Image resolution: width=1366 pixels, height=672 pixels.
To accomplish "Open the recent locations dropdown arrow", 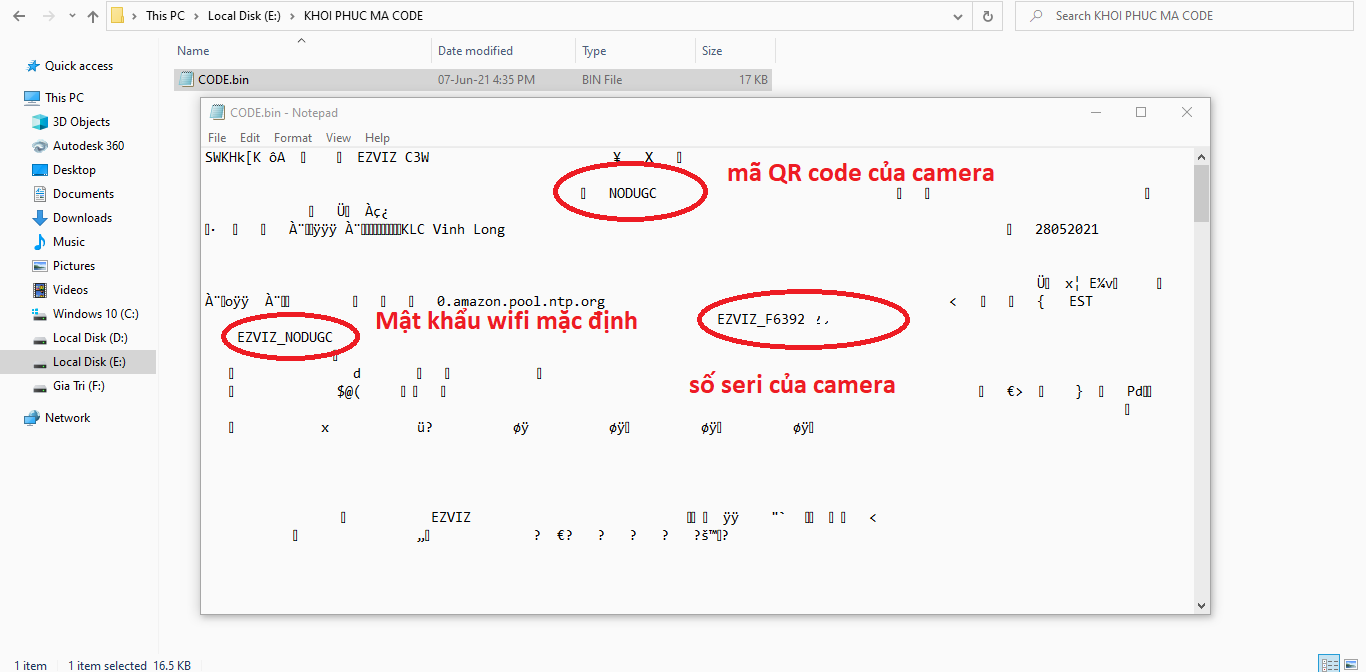I will (x=72, y=16).
